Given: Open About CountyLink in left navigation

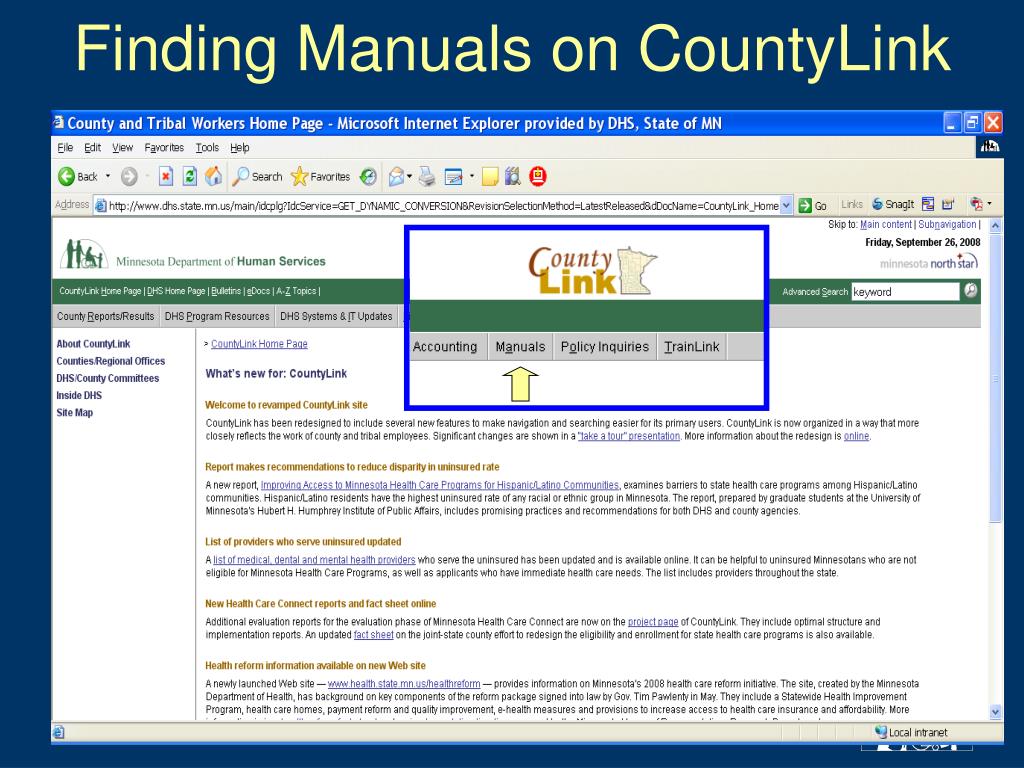Looking at the screenshot, I should click(x=93, y=344).
